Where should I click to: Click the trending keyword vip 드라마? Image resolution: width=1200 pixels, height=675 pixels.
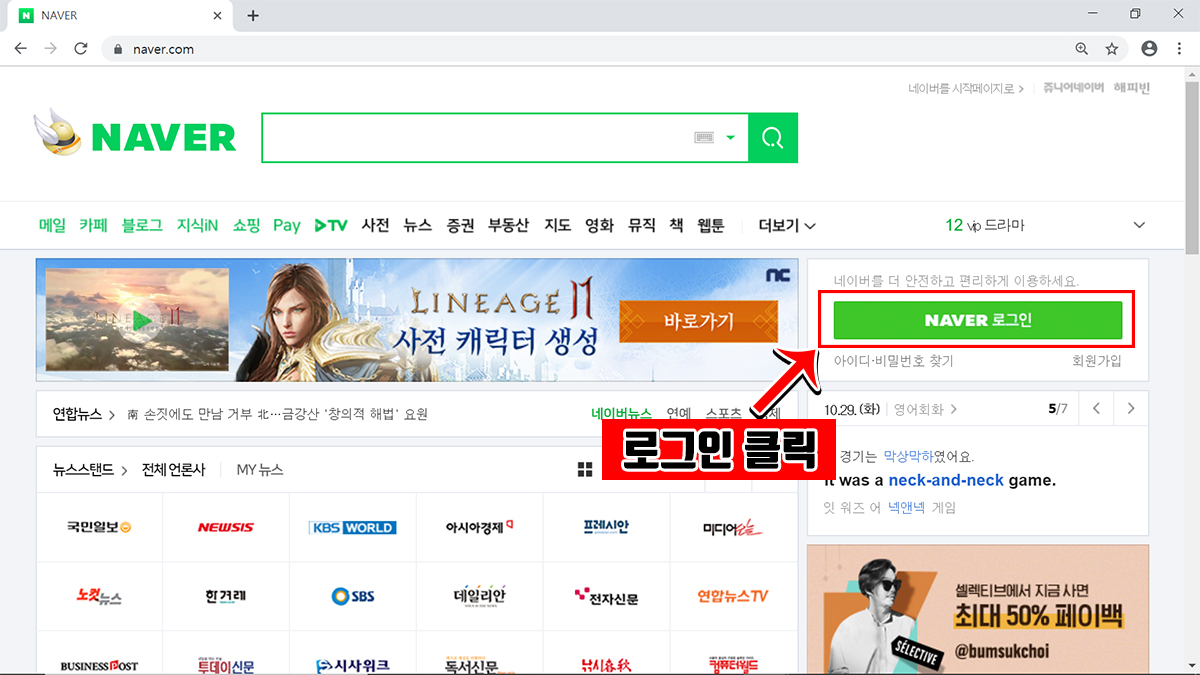(996, 225)
